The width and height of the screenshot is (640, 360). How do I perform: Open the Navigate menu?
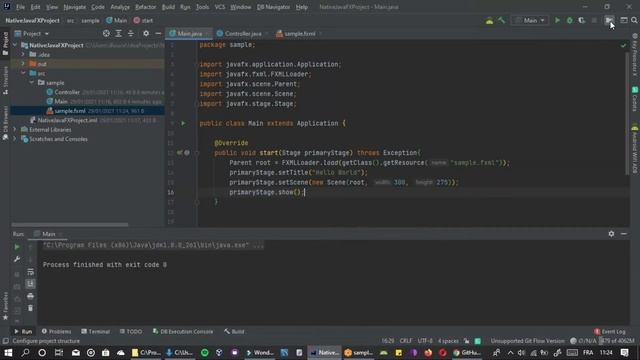[75, 7]
